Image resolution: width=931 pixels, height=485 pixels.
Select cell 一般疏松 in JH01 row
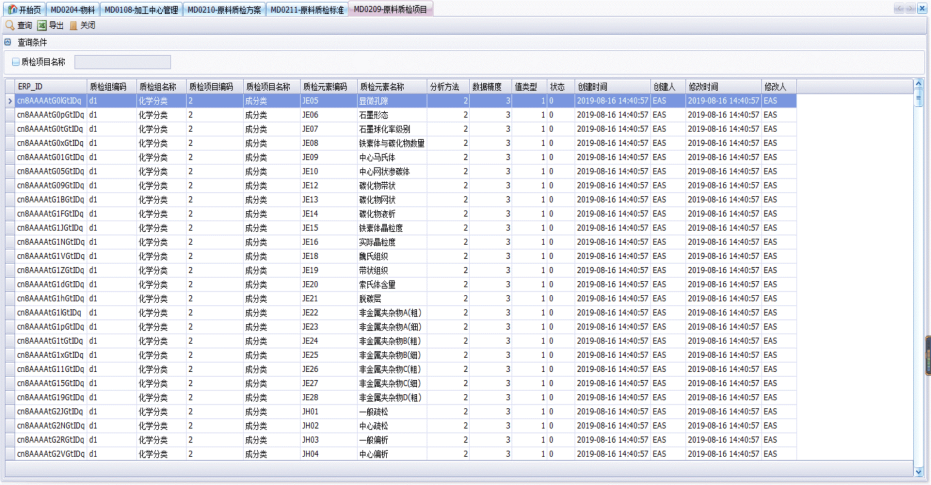(392, 412)
